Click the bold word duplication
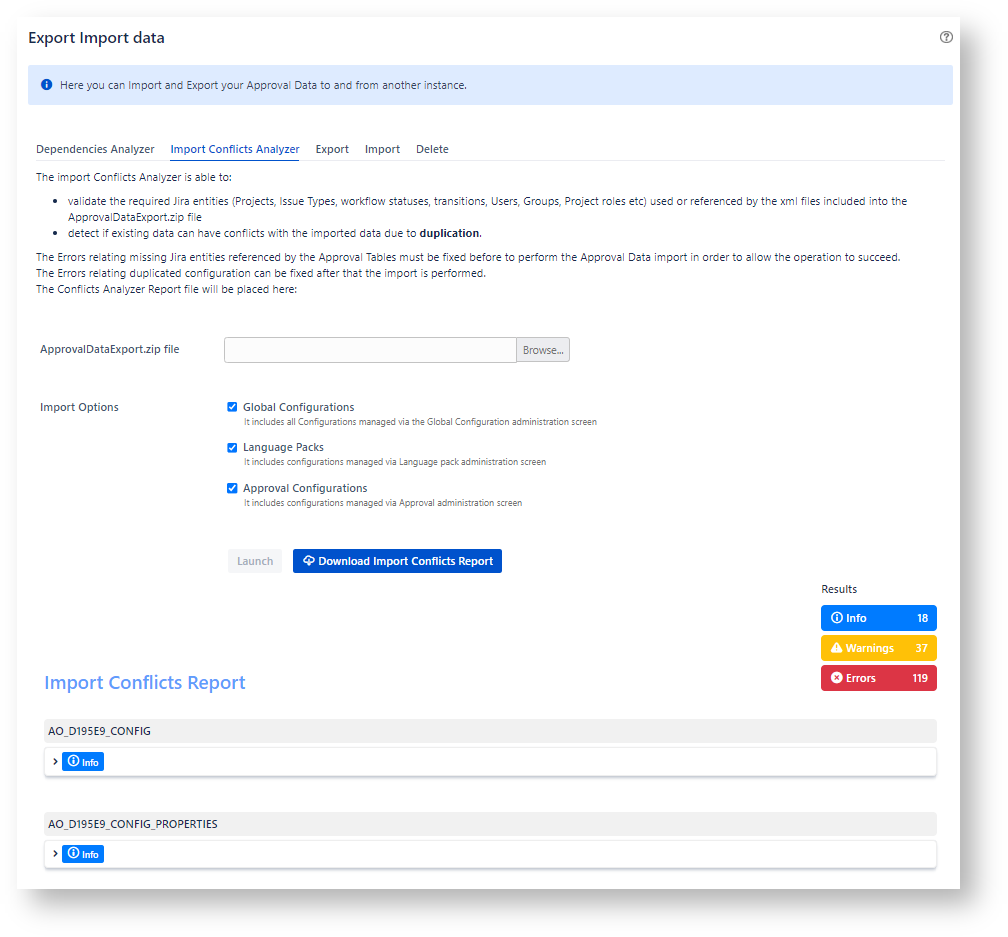 [450, 233]
